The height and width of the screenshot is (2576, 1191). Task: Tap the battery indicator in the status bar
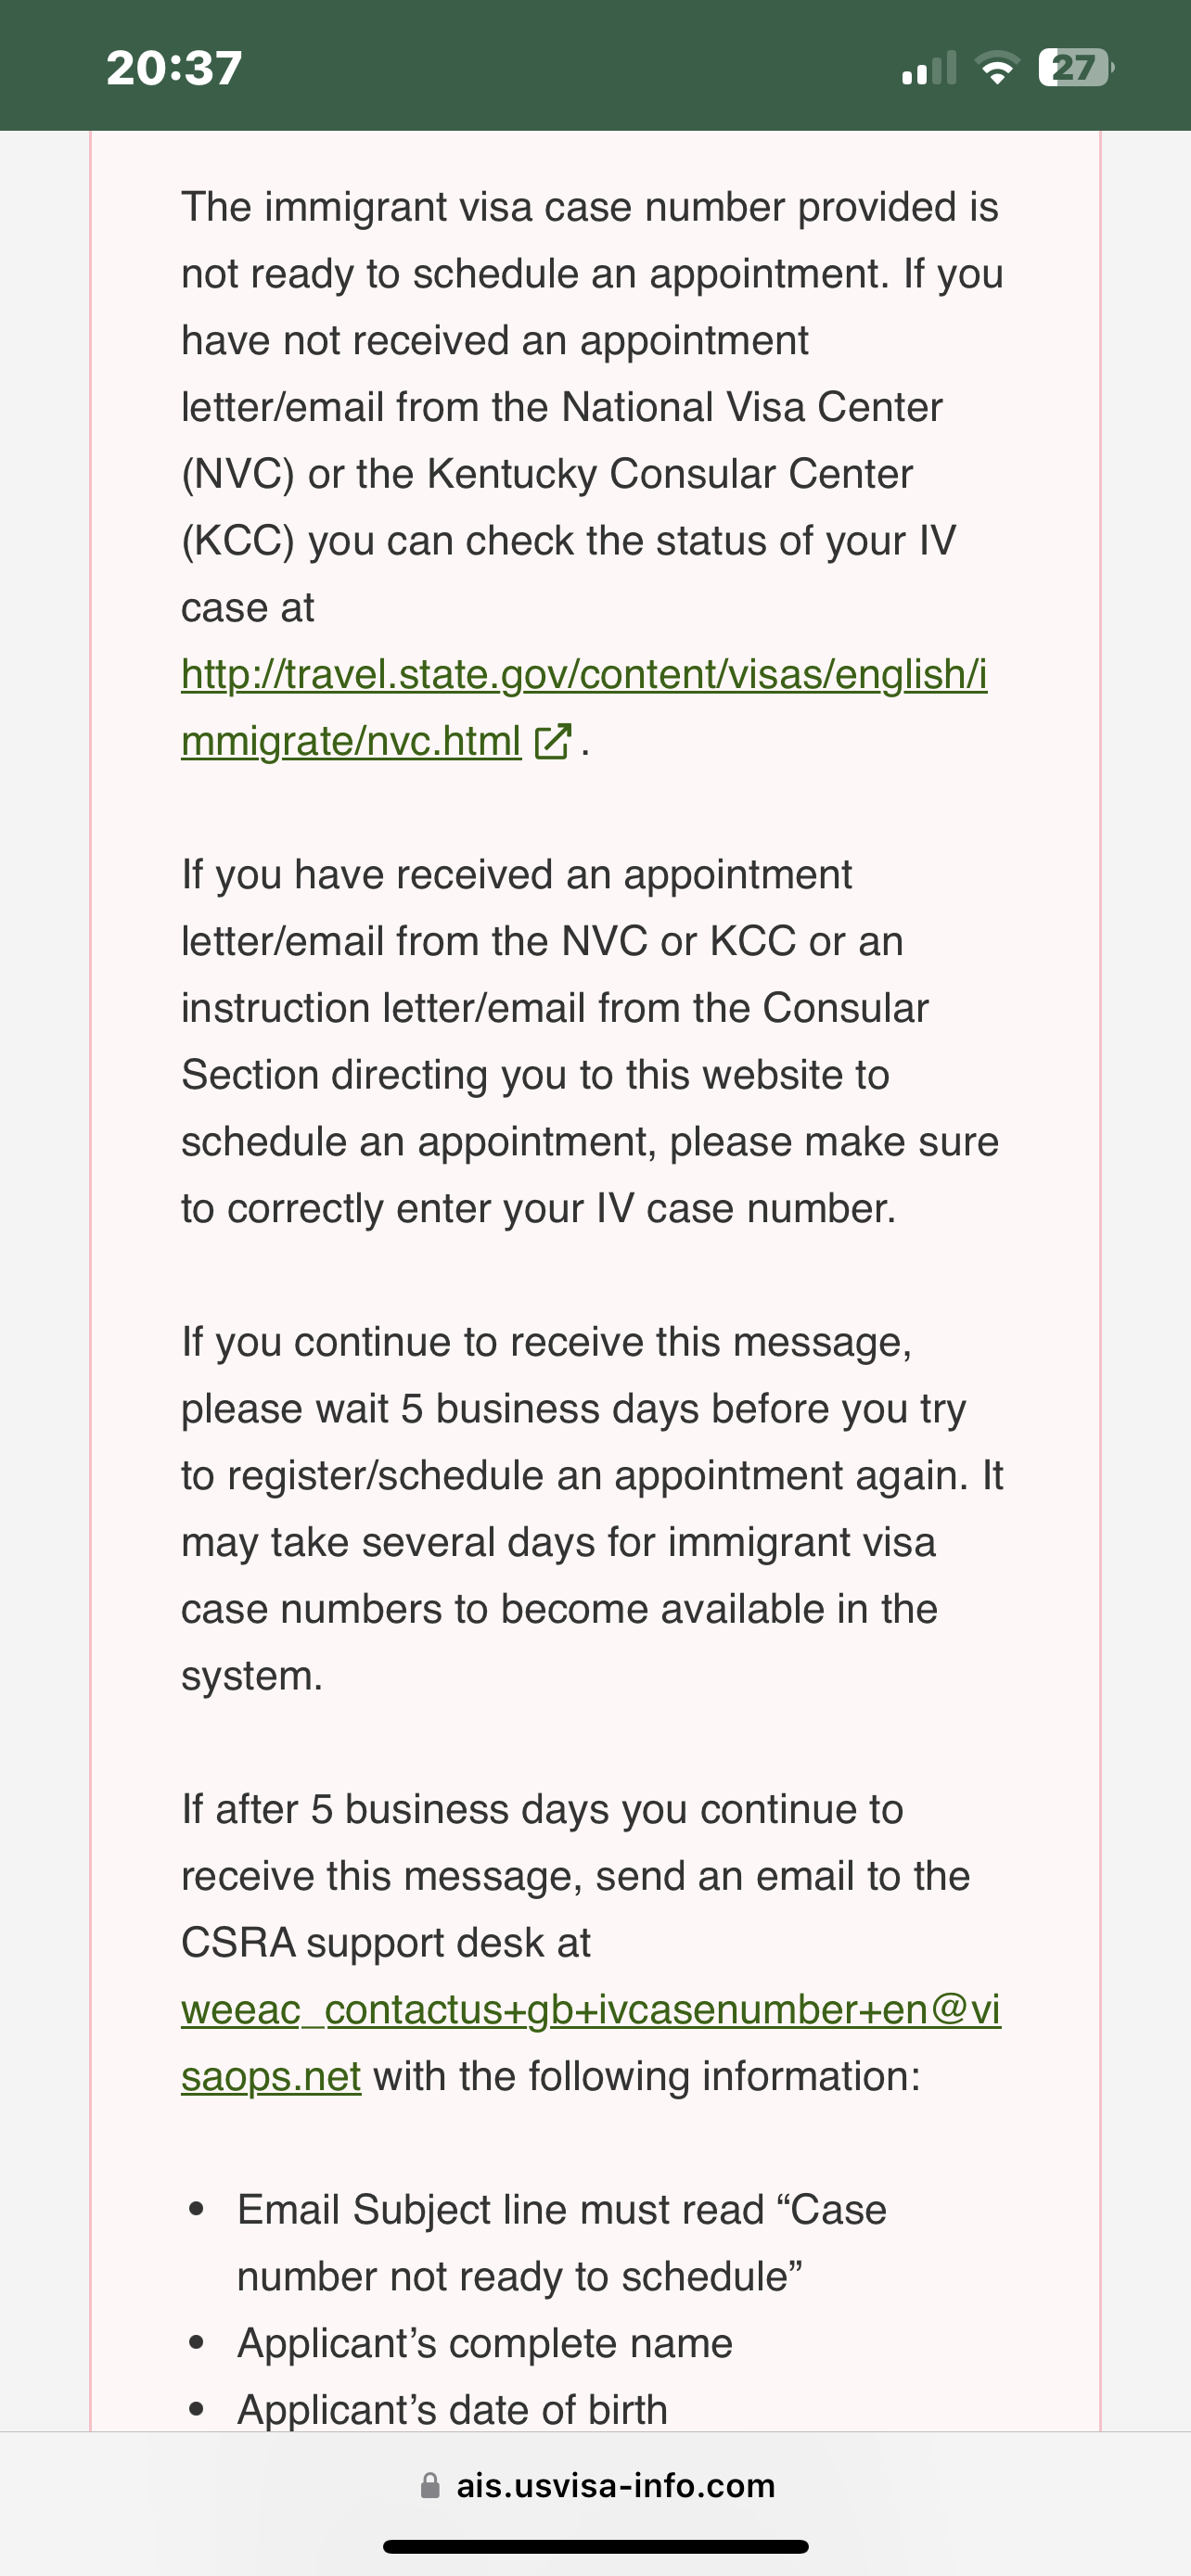pyautogui.click(x=1076, y=68)
